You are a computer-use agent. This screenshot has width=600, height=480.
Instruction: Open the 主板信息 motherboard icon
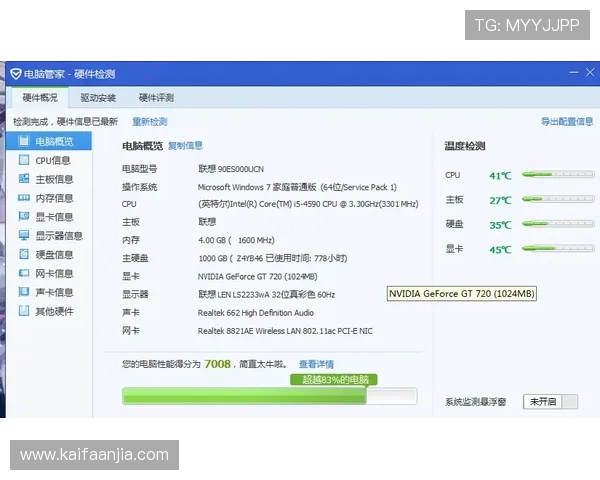[24, 178]
